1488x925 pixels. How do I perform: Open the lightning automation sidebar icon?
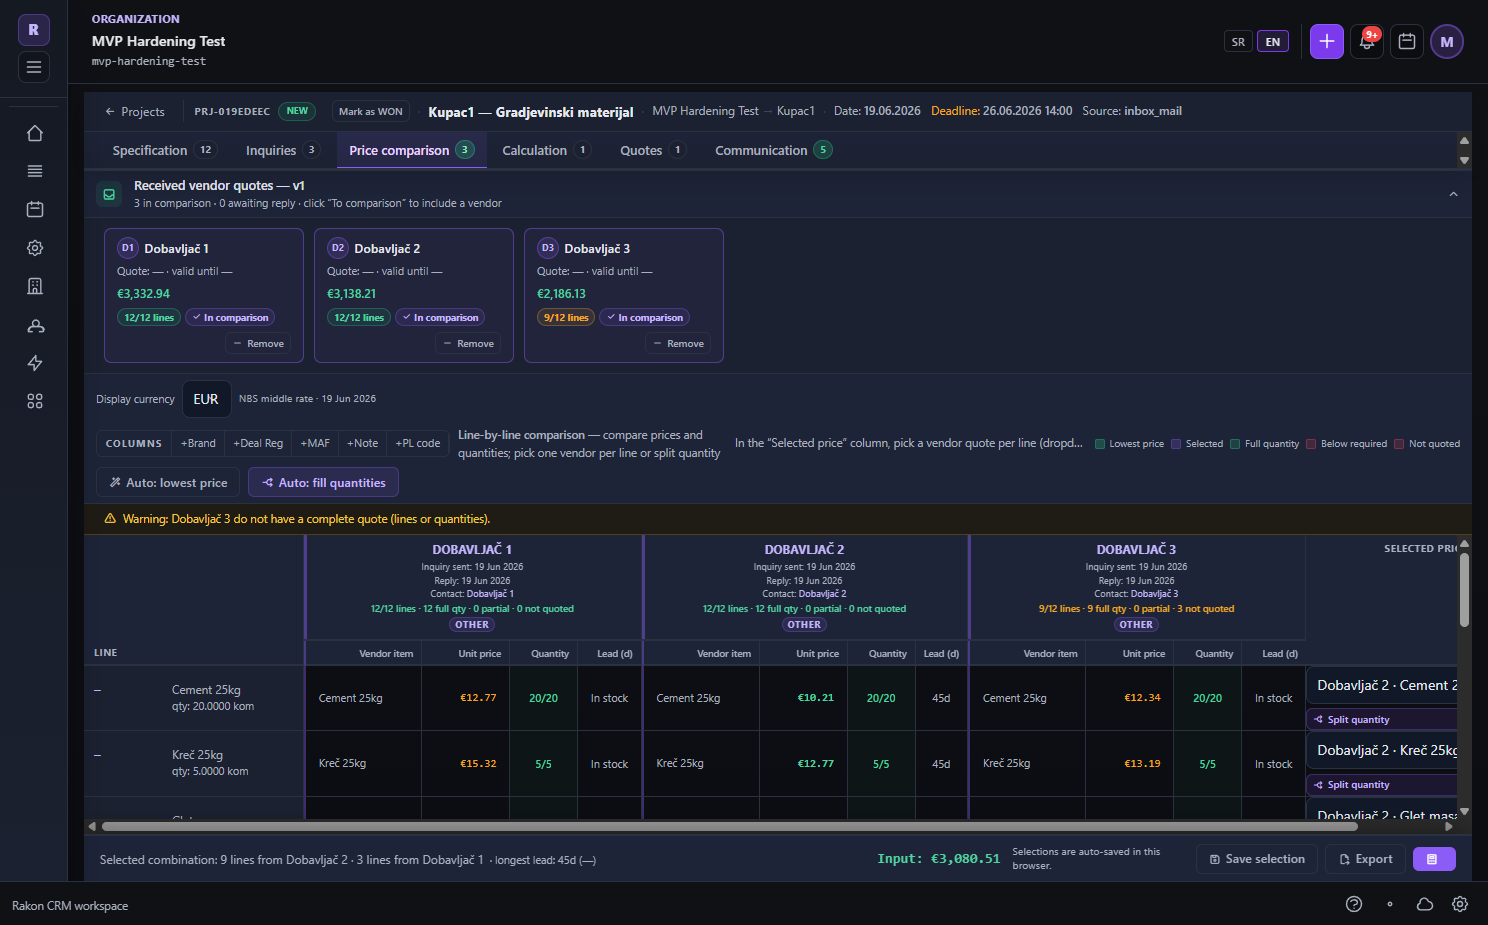coord(35,363)
